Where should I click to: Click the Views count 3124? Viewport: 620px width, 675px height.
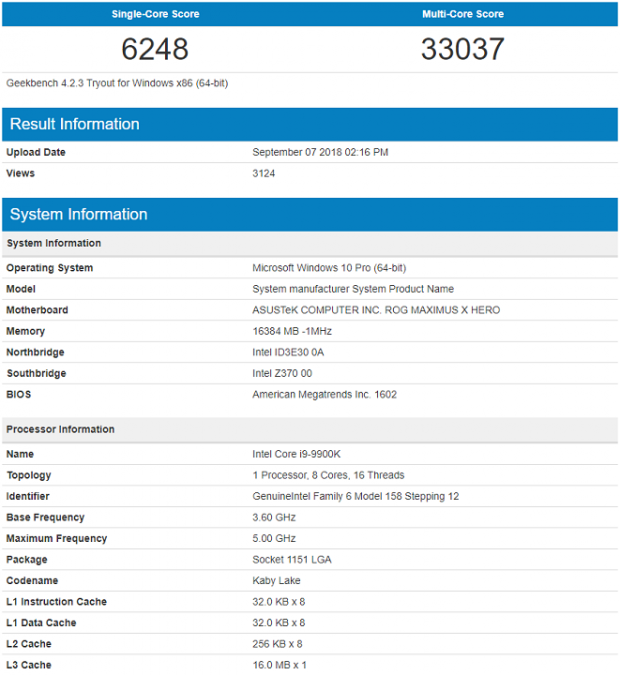coord(264,173)
